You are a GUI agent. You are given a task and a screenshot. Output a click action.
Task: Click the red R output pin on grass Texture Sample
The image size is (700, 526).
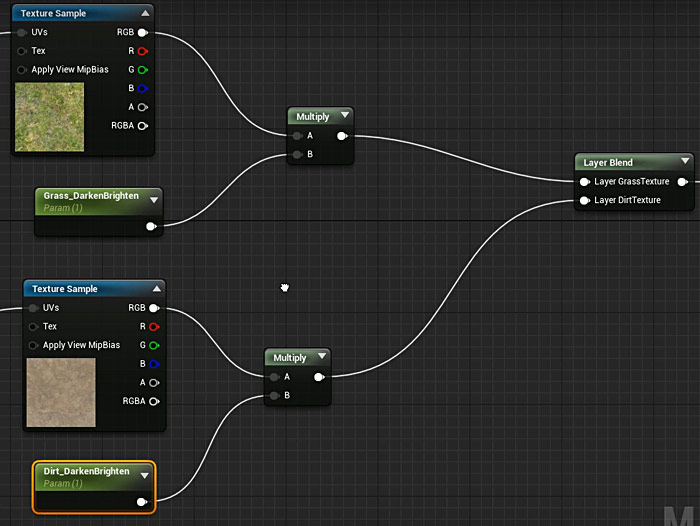(x=143, y=51)
